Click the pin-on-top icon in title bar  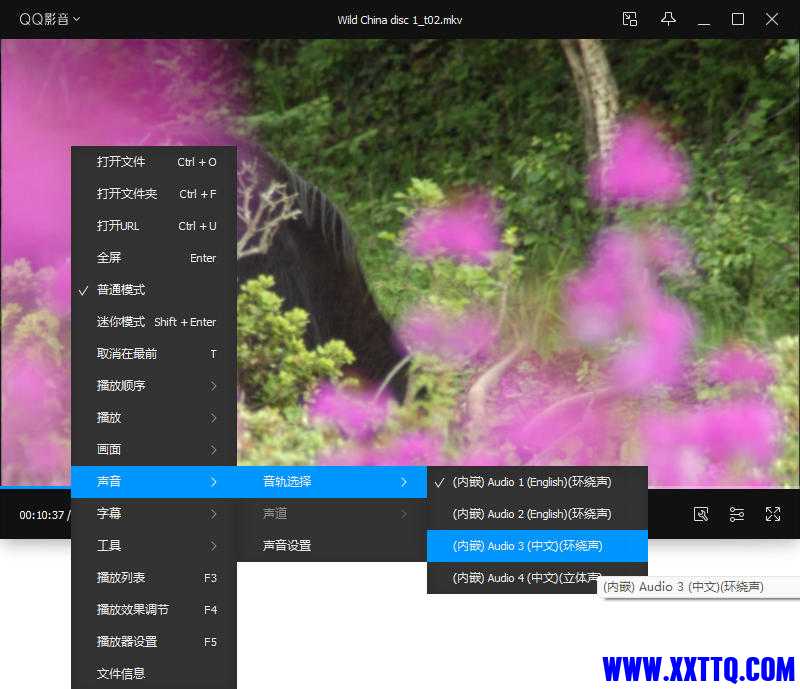[668, 19]
